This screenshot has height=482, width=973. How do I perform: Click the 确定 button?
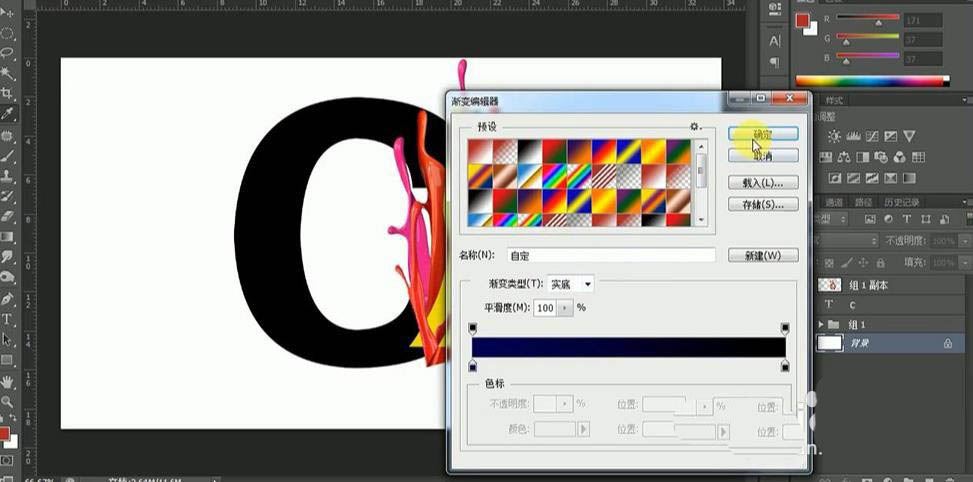[x=762, y=134]
